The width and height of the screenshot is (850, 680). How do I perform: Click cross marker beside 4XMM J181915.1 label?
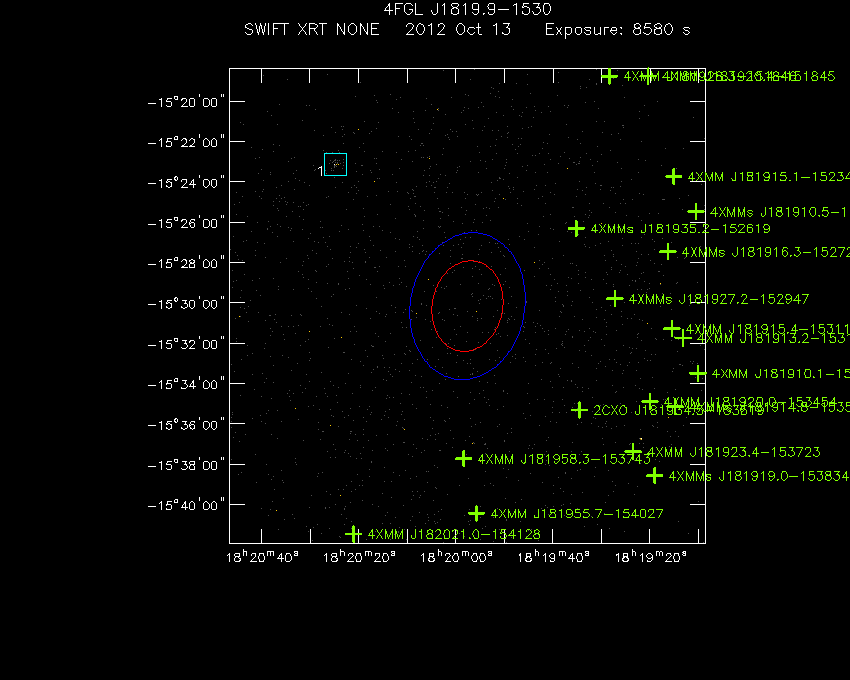[x=673, y=176]
